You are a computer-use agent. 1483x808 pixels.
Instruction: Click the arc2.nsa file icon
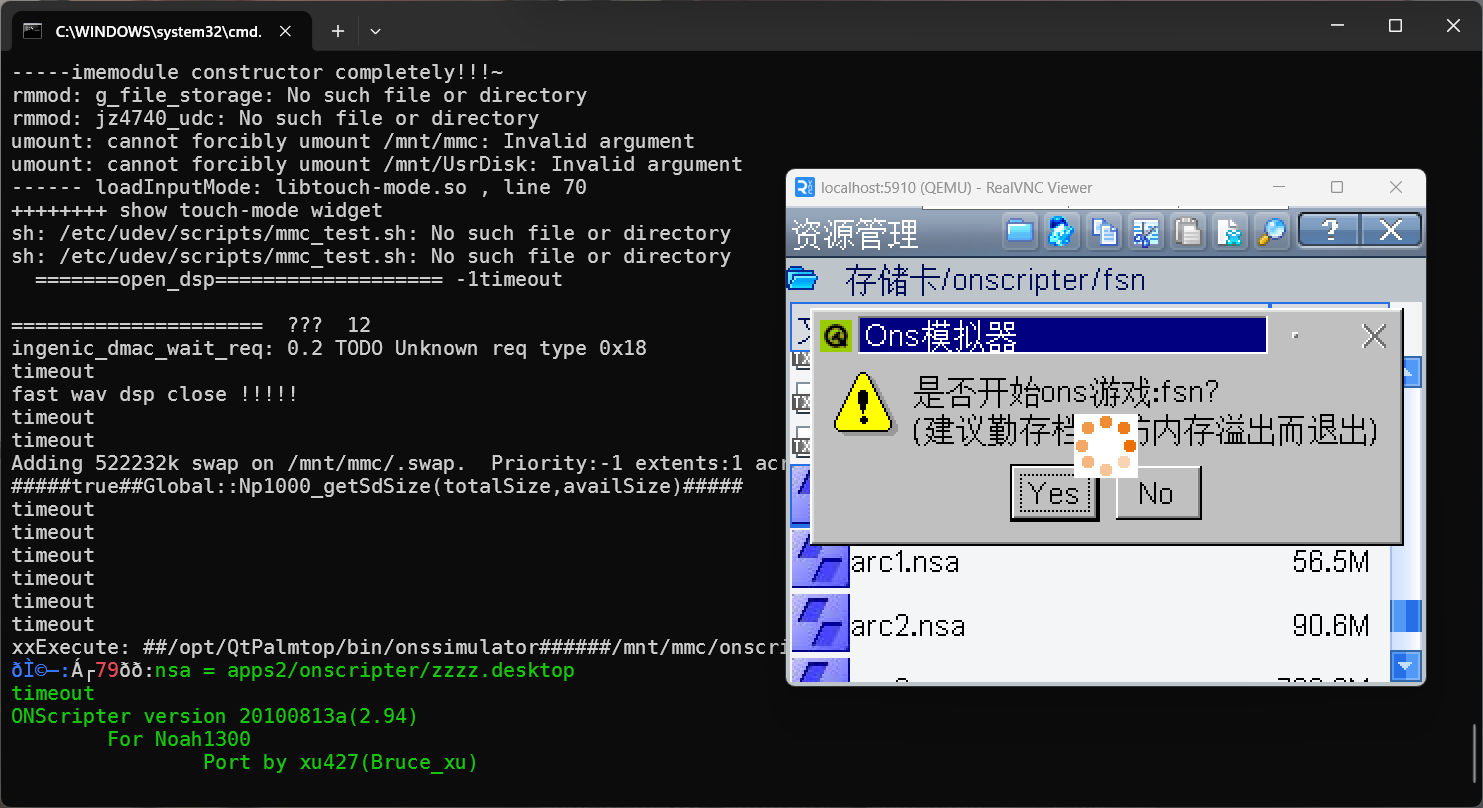point(820,624)
